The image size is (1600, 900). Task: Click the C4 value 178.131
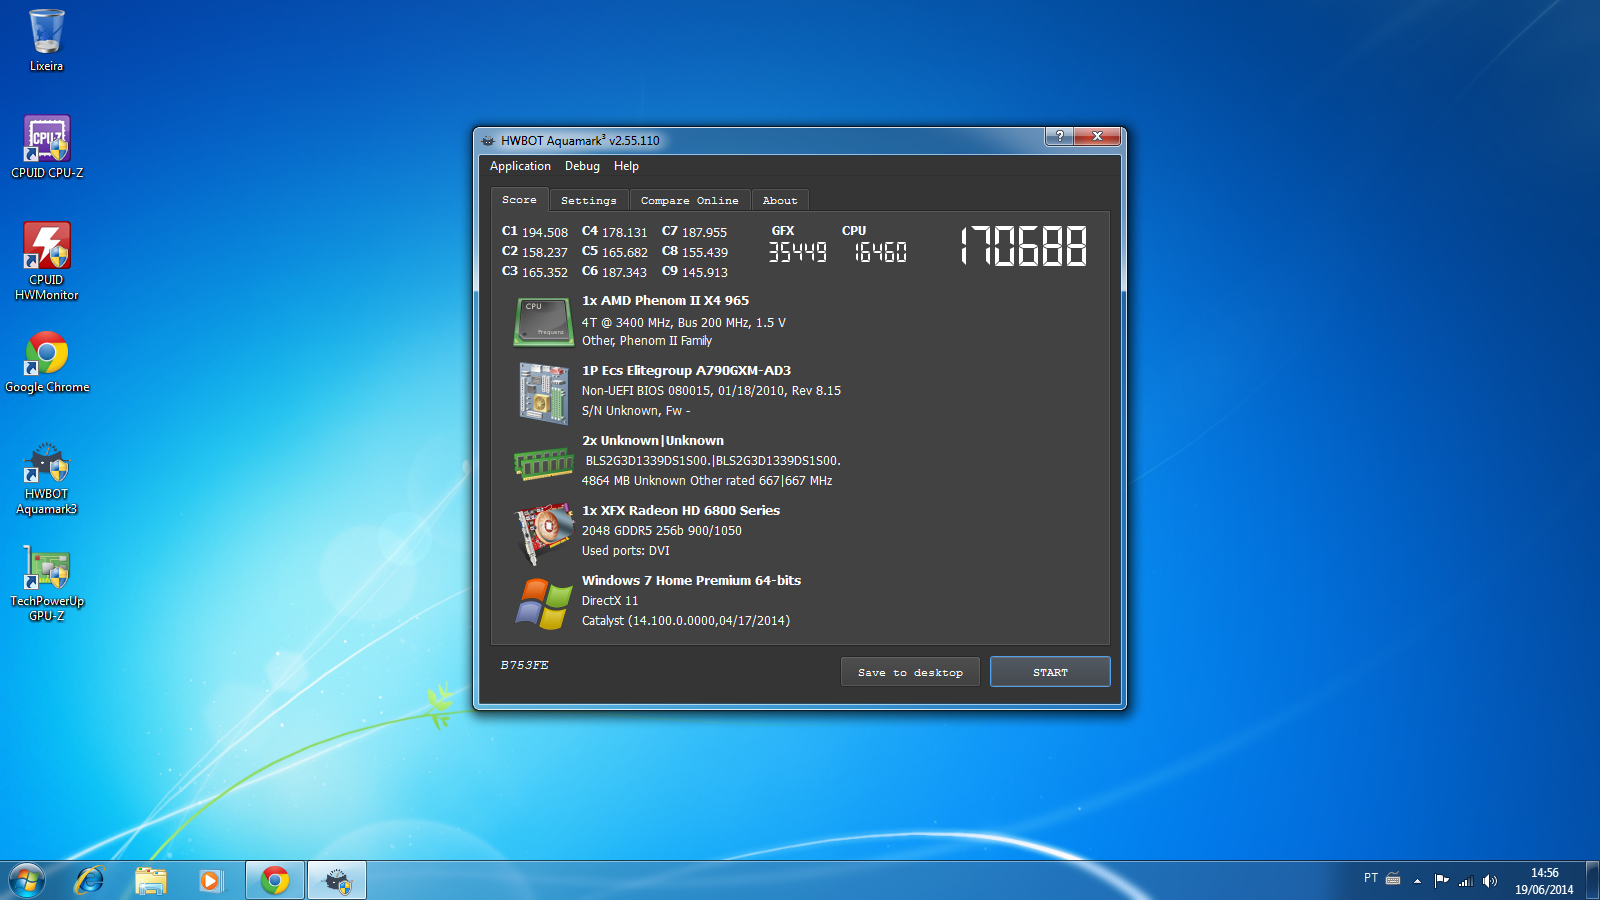coord(625,233)
